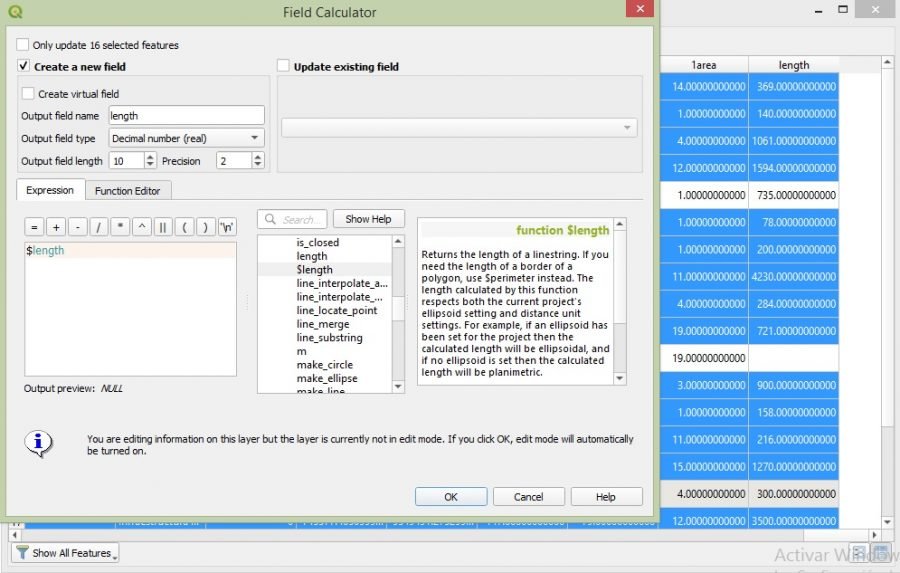
Task: Click the Show Help button
Action: [368, 219]
